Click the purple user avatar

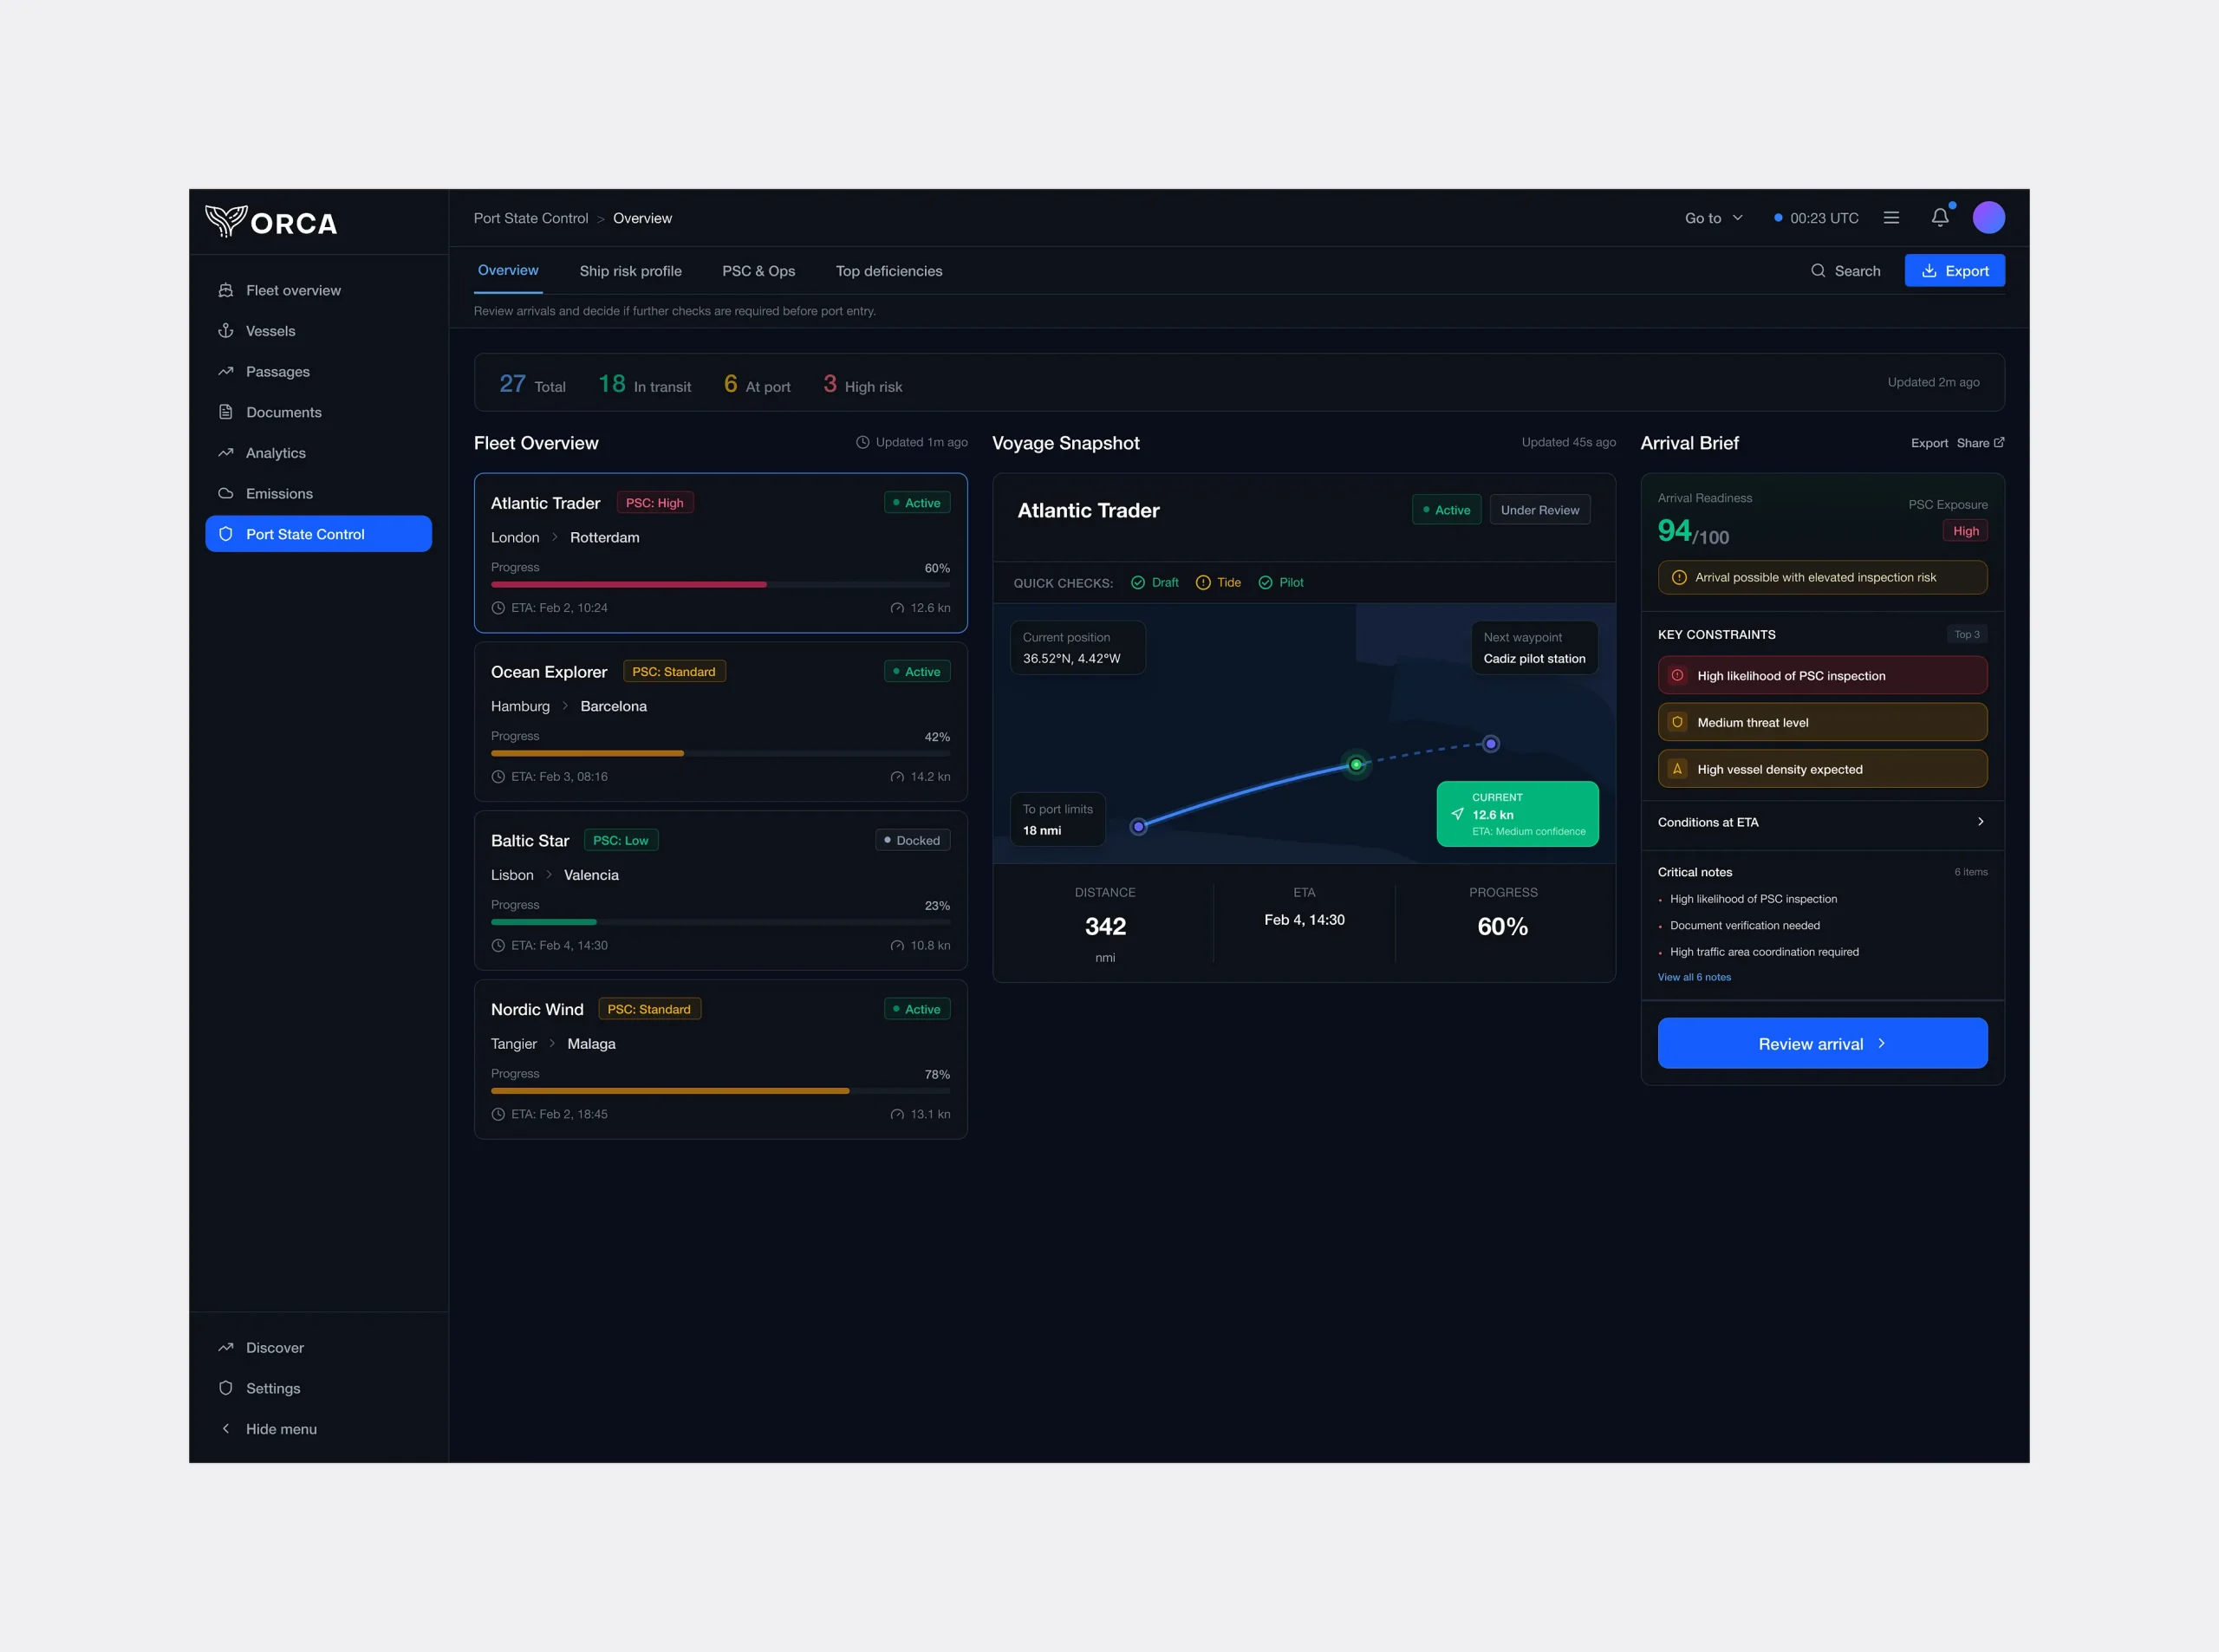tap(1988, 217)
